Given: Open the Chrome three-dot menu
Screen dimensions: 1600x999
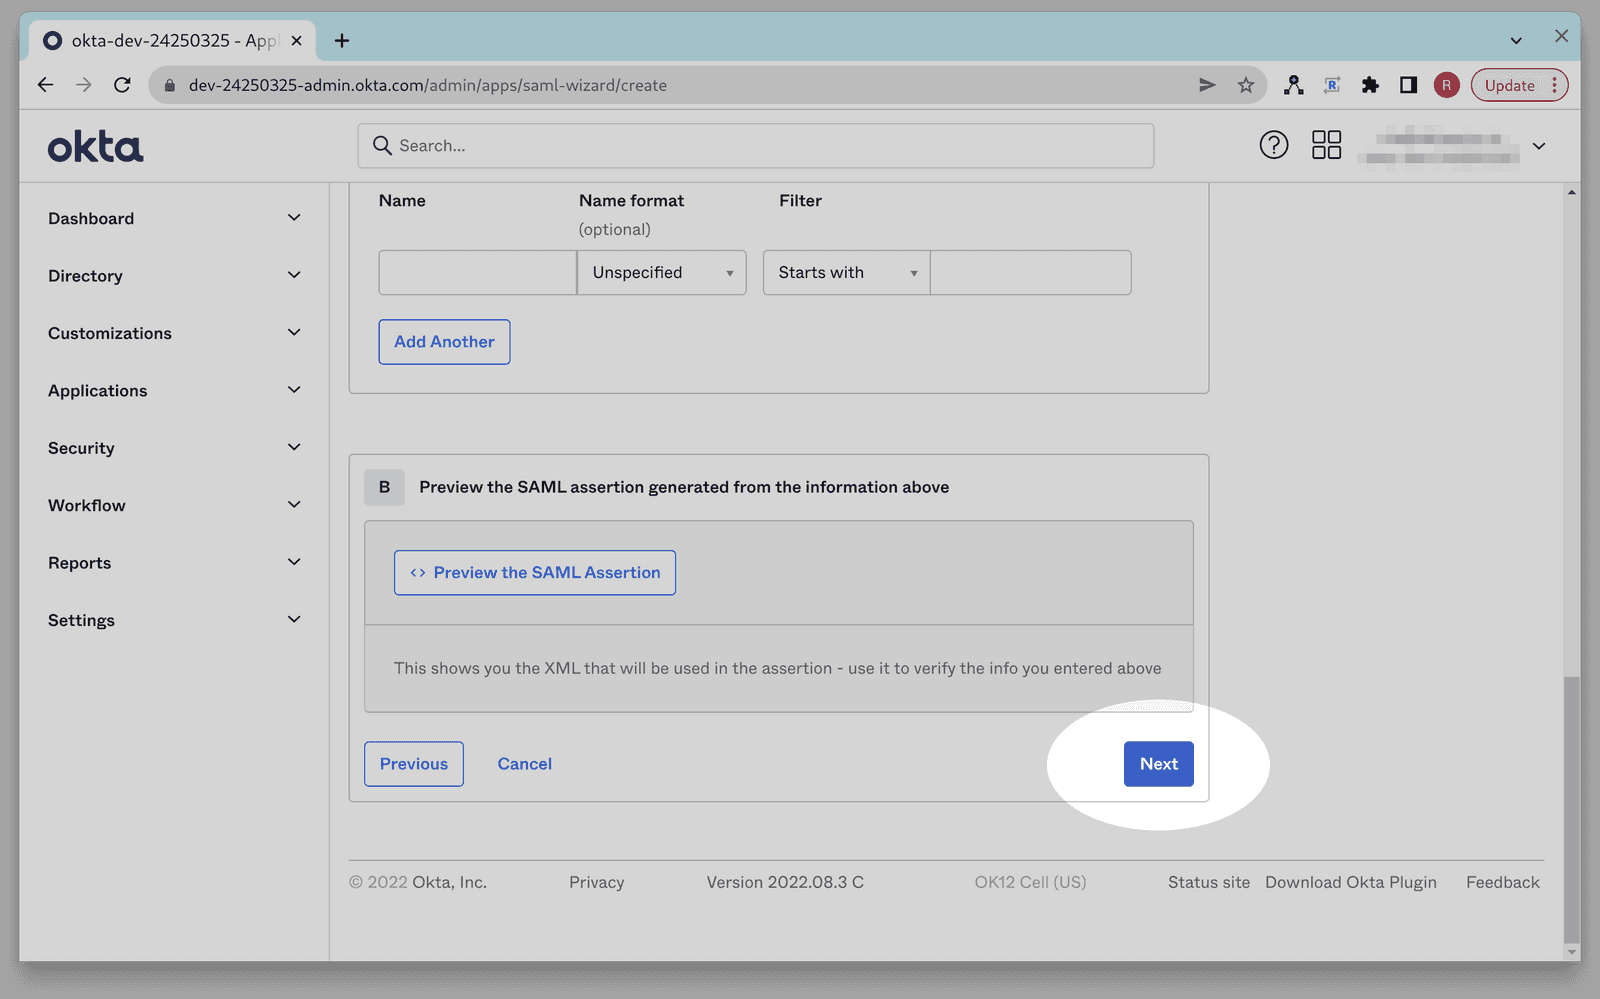Looking at the screenshot, I should [x=1554, y=85].
